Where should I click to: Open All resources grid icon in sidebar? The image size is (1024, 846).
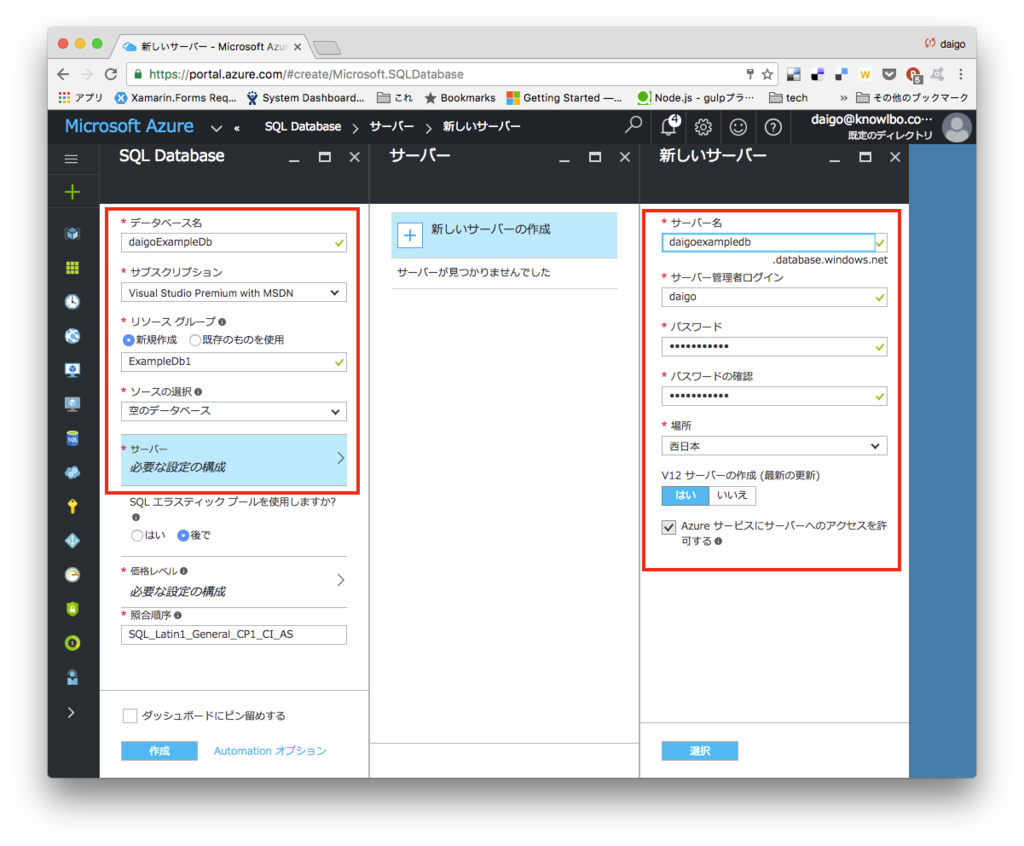72,268
